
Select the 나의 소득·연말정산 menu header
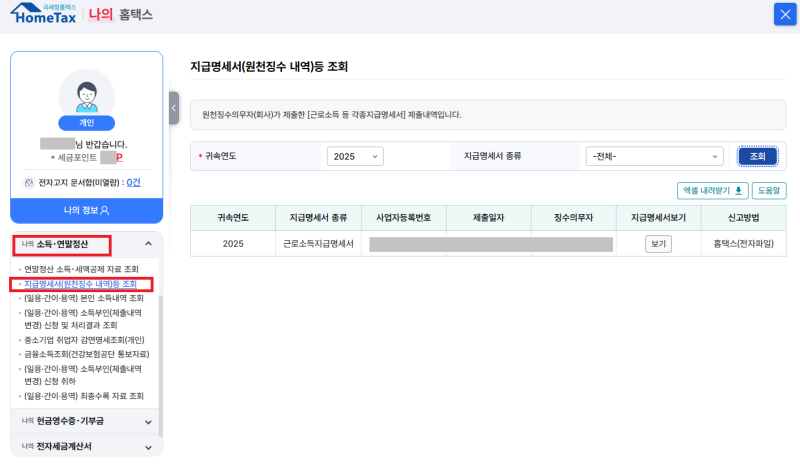(x=62, y=245)
